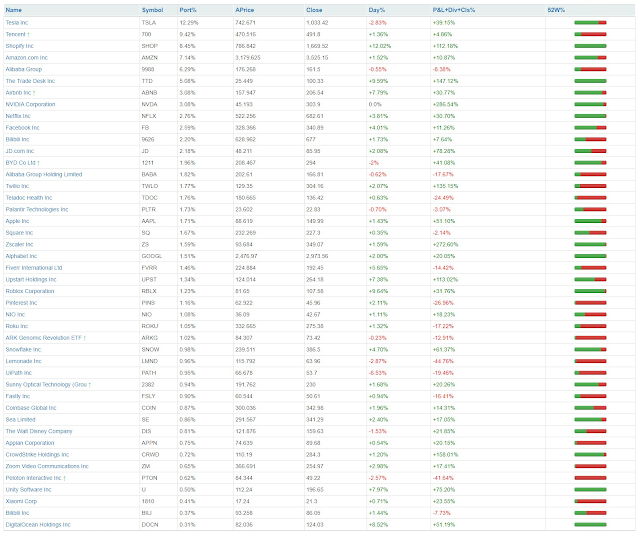Select the Close value "2,973.56"
Screen dimensions: 640x533
pos(317,256)
